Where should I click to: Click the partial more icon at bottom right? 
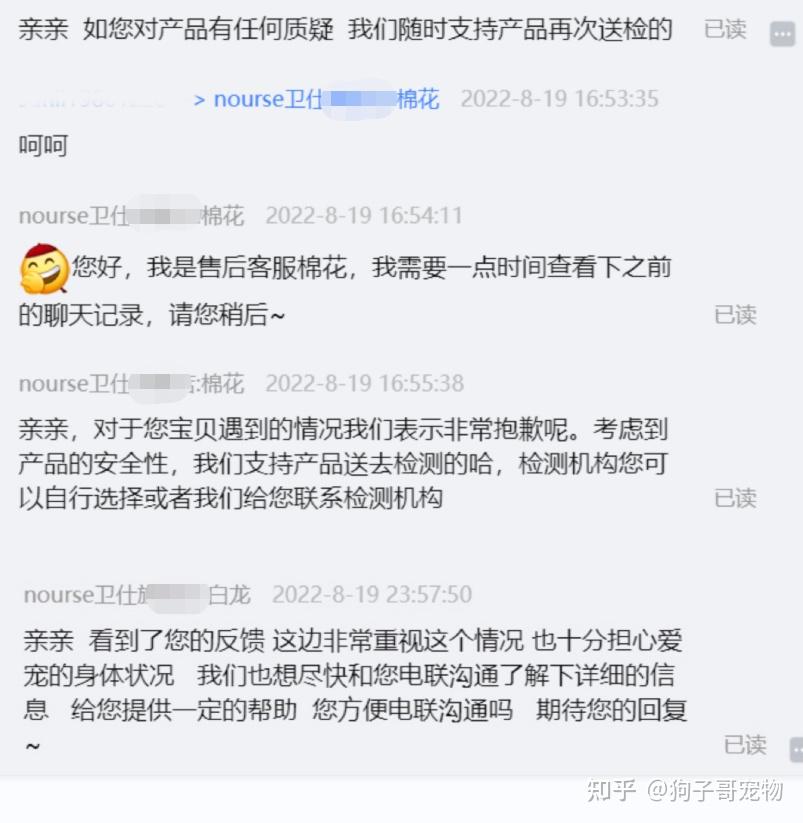pos(796,749)
